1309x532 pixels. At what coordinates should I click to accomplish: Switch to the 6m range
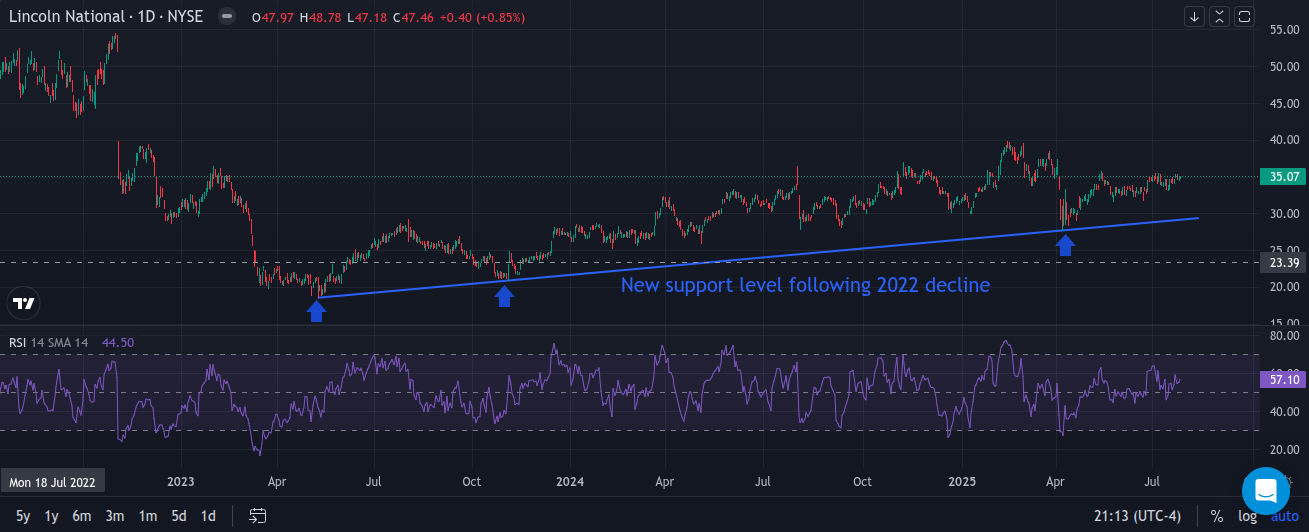coord(82,516)
